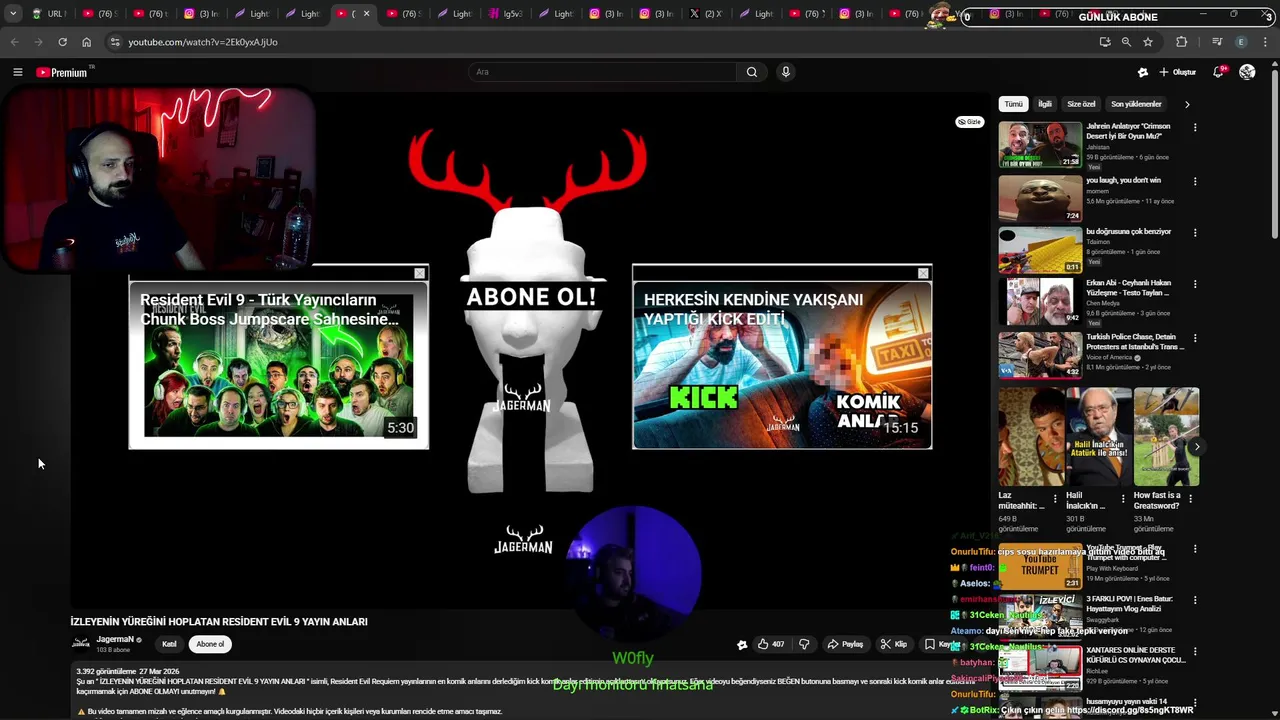Open XANTARES ONLINE DERSTE video title
Viewport: 1280px width, 720px height.
pos(1135,655)
